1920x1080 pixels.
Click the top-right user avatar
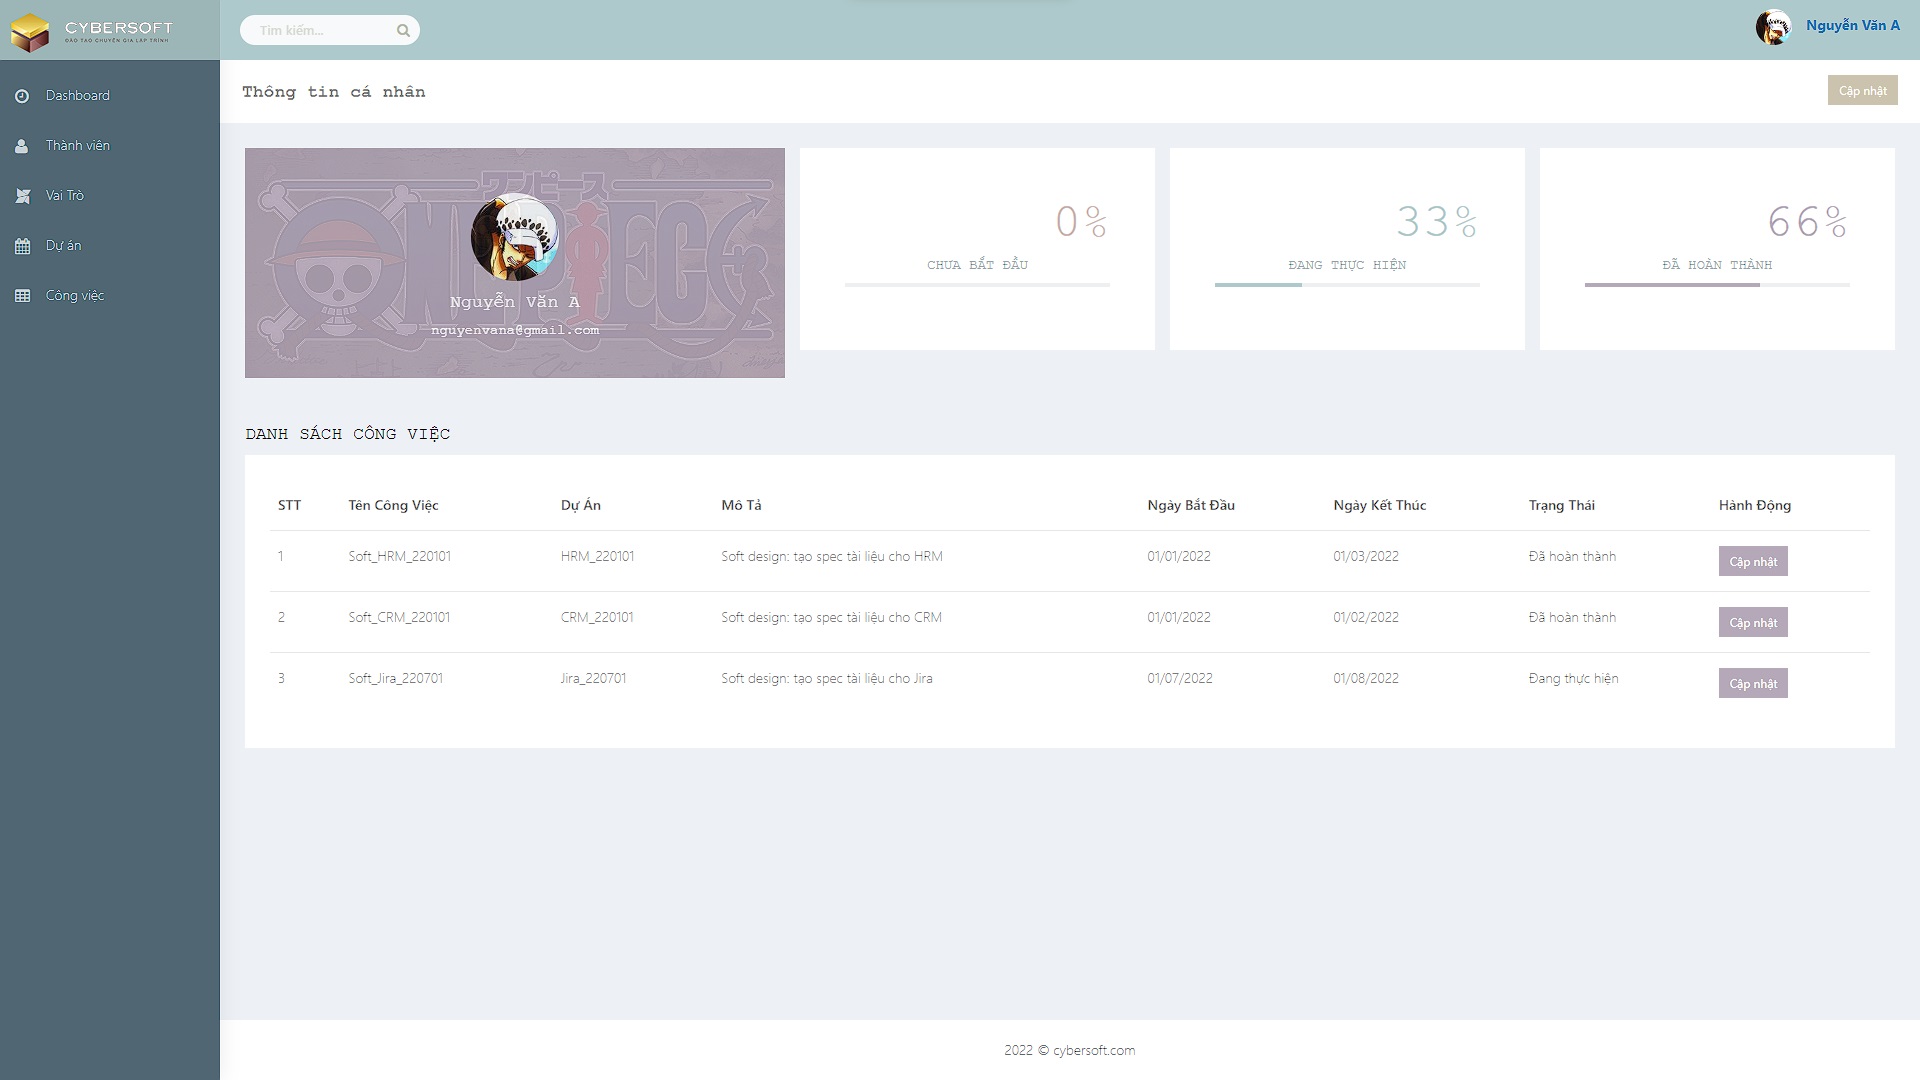(x=1773, y=27)
